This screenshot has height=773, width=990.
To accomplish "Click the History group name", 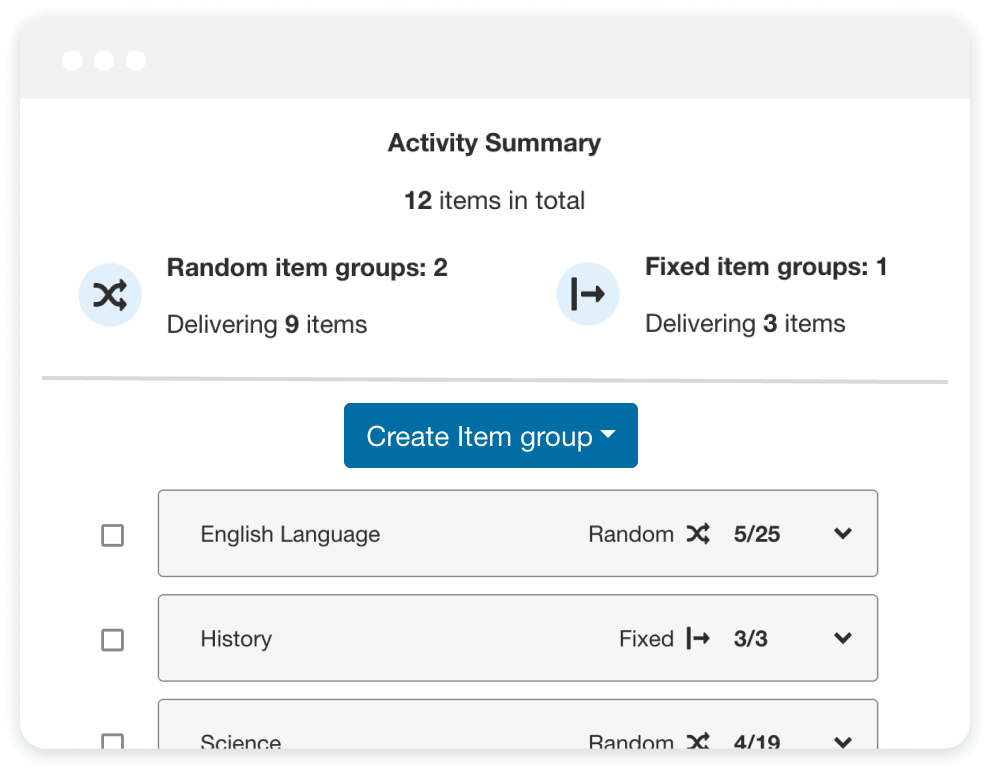I will pyautogui.click(x=236, y=639).
